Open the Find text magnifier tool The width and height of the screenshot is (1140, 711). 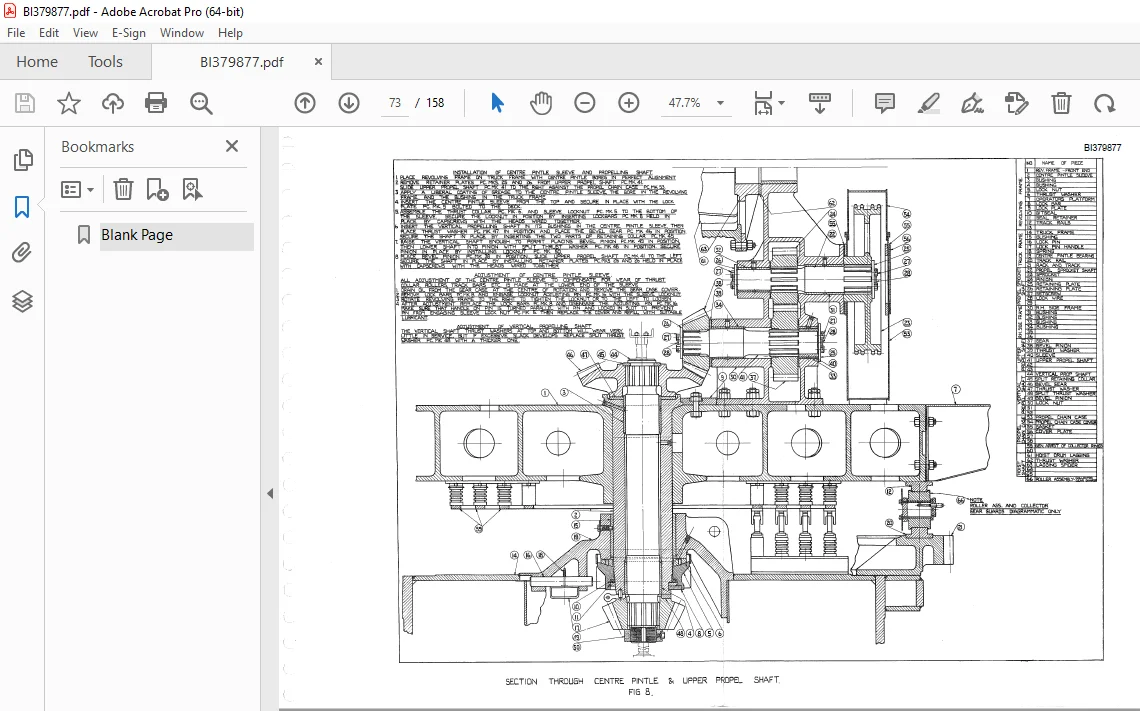[x=201, y=103]
